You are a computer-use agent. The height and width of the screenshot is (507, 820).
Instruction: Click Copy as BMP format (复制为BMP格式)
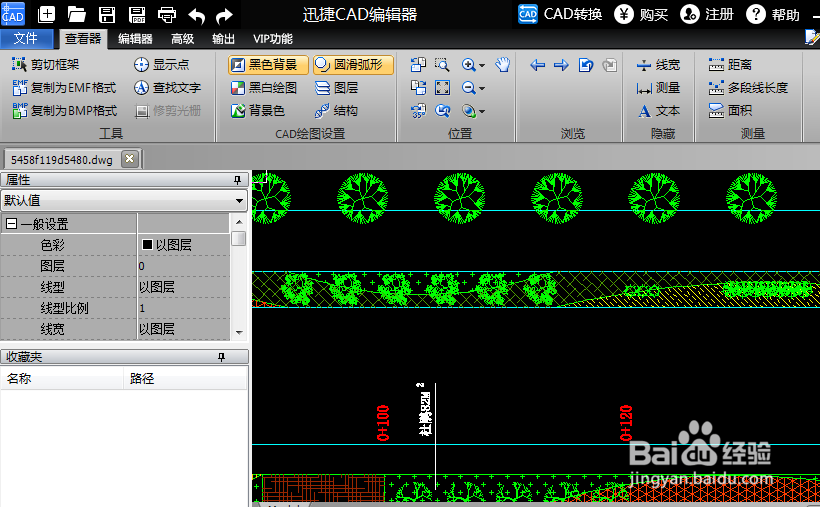coord(64,110)
